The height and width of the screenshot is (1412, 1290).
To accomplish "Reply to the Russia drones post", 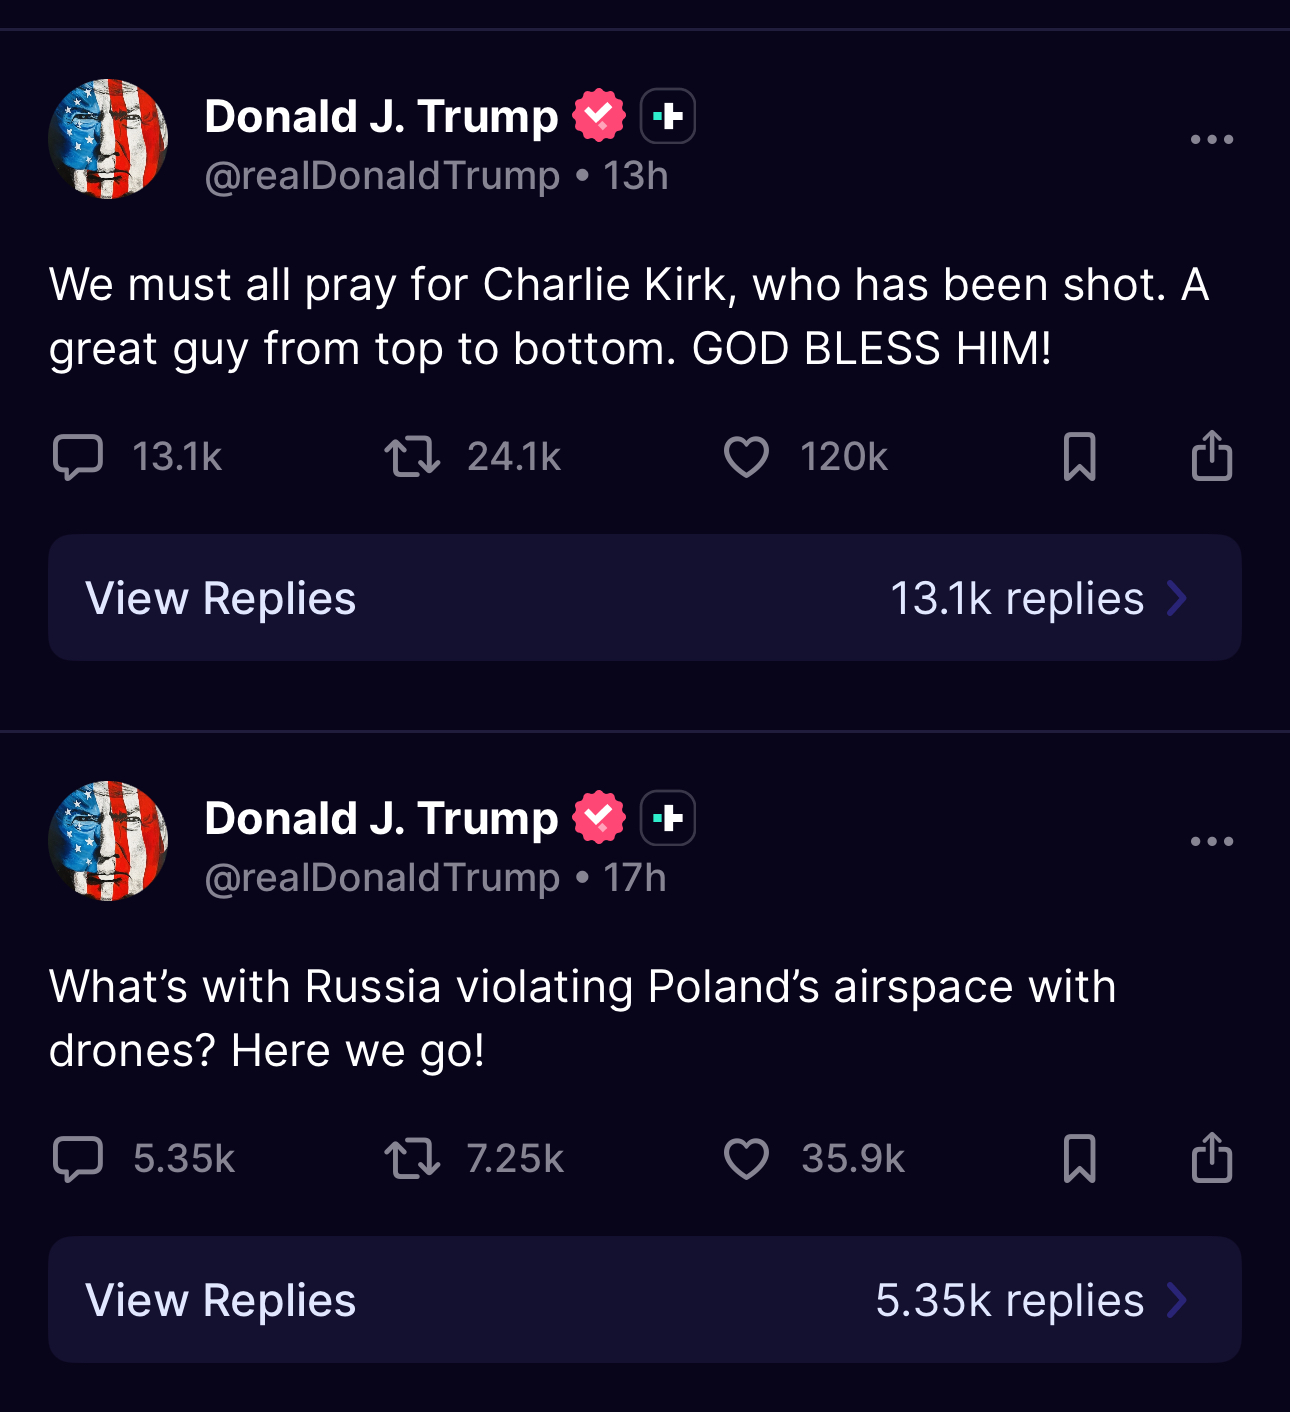I will click(78, 1159).
